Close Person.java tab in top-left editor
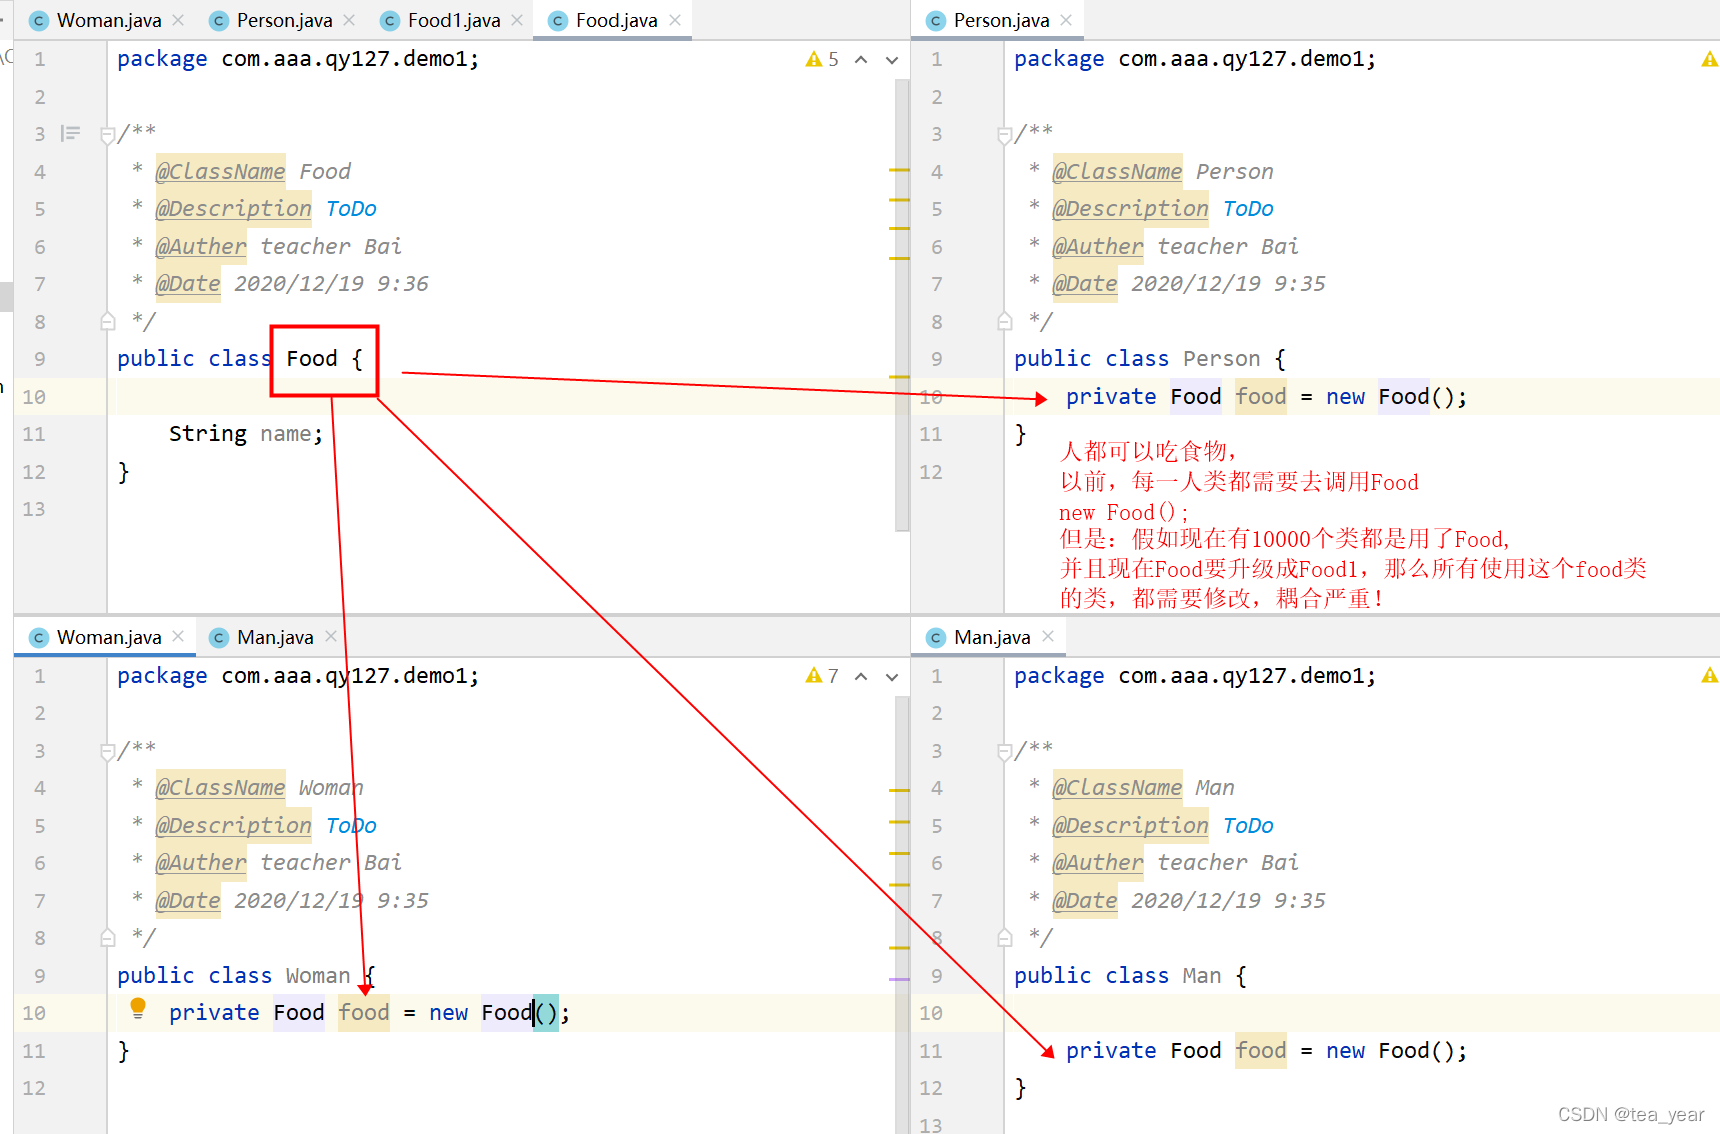The image size is (1720, 1134). (349, 20)
